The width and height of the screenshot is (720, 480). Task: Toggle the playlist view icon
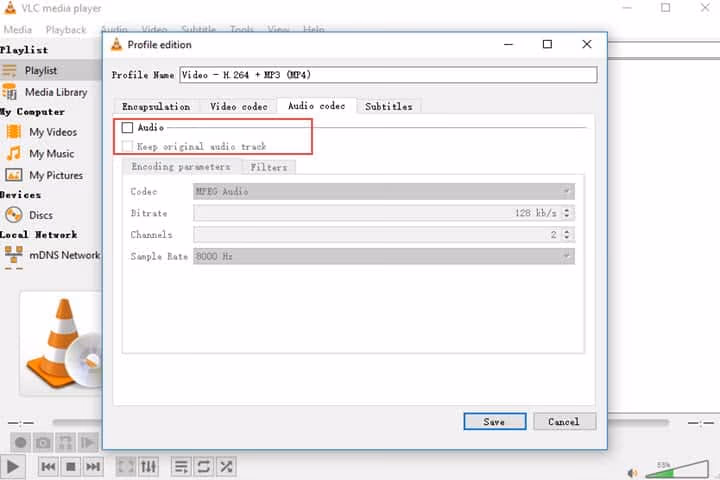181,466
